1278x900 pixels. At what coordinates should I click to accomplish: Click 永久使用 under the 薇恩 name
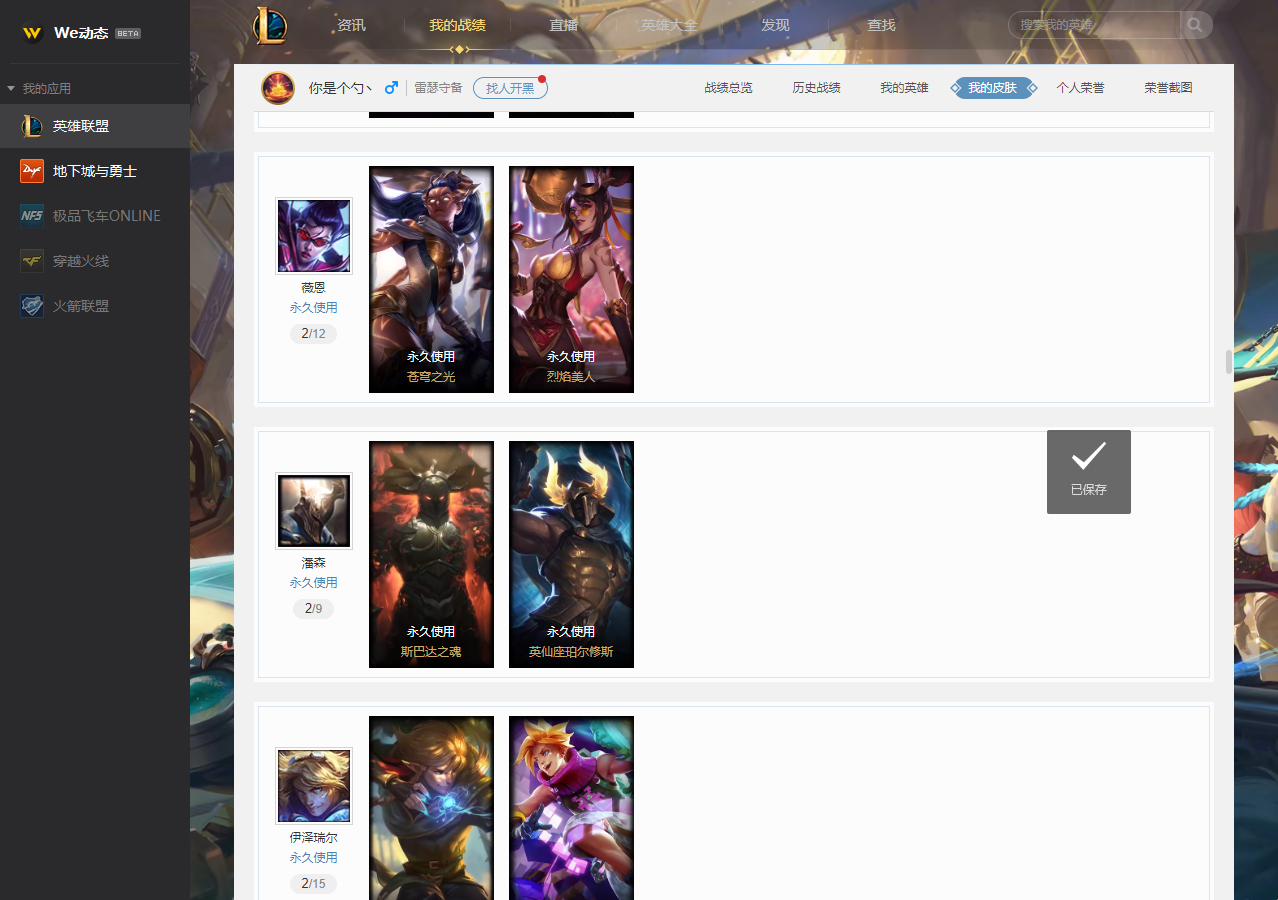[314, 308]
